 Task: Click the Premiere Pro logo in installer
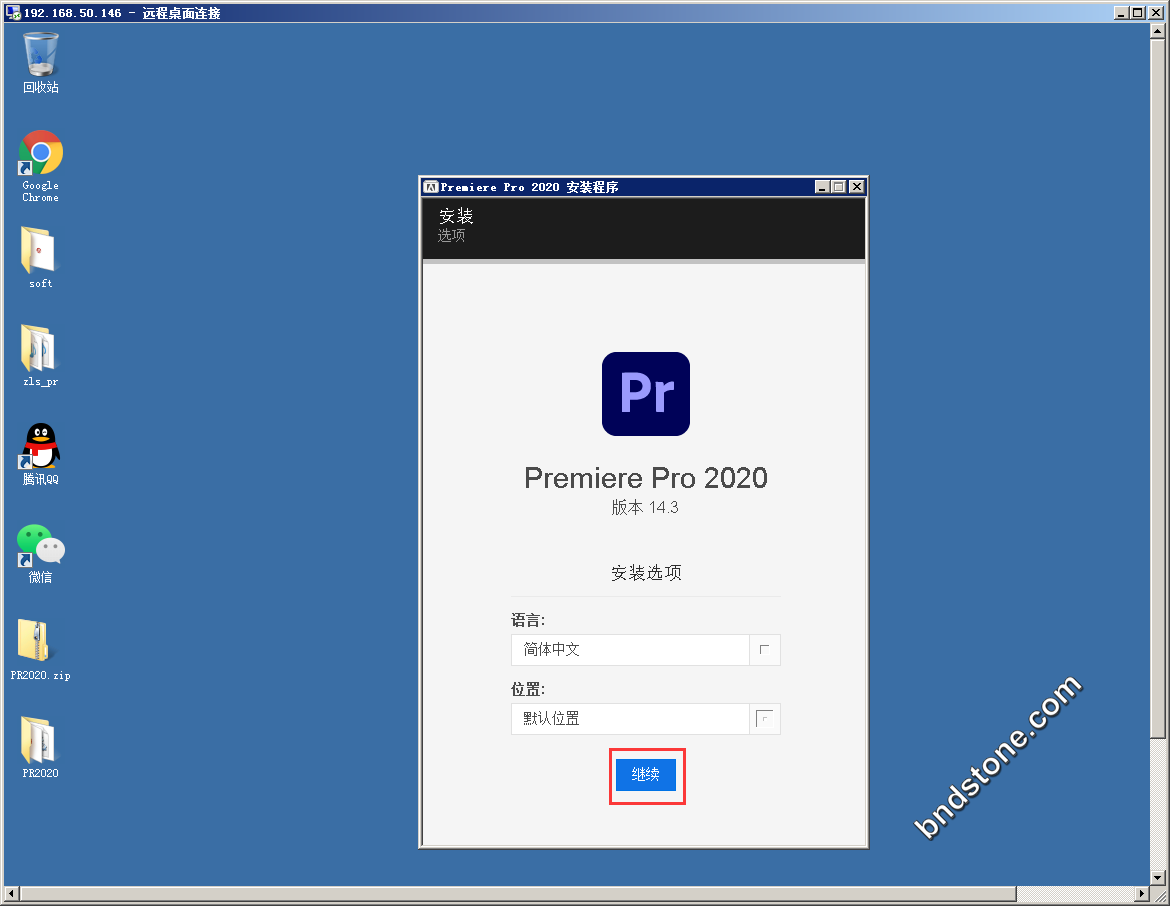645,394
